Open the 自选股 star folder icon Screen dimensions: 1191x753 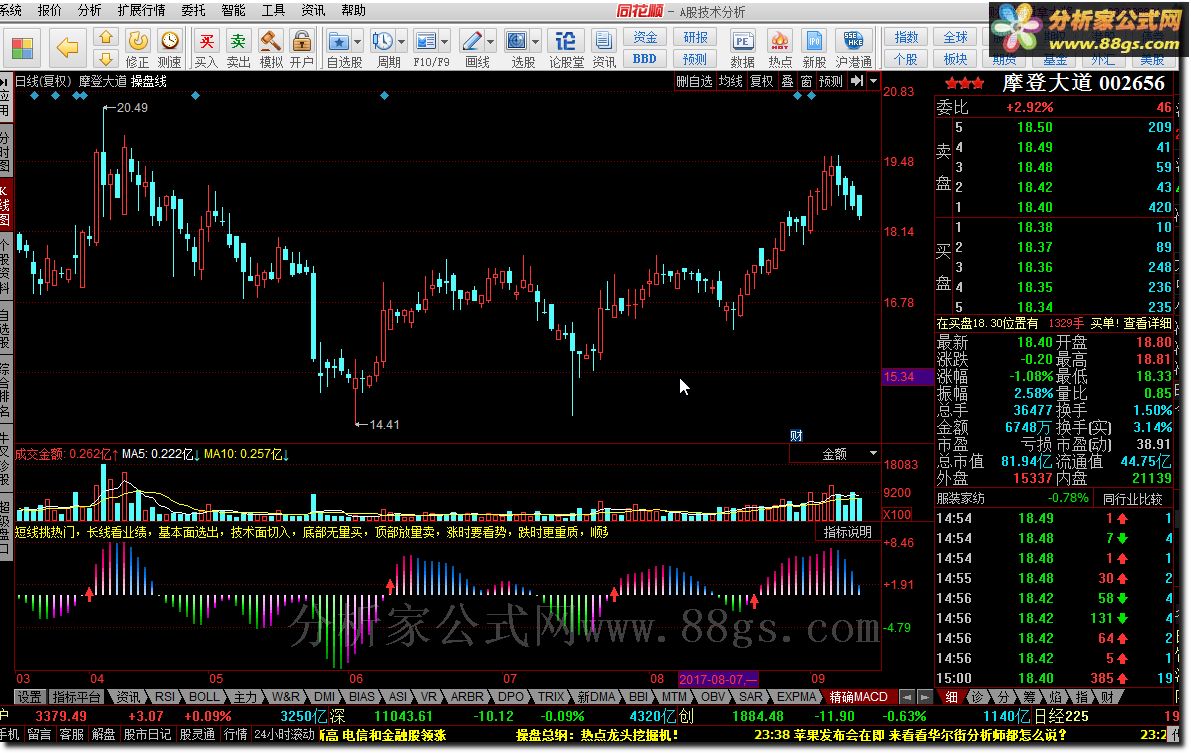338,40
